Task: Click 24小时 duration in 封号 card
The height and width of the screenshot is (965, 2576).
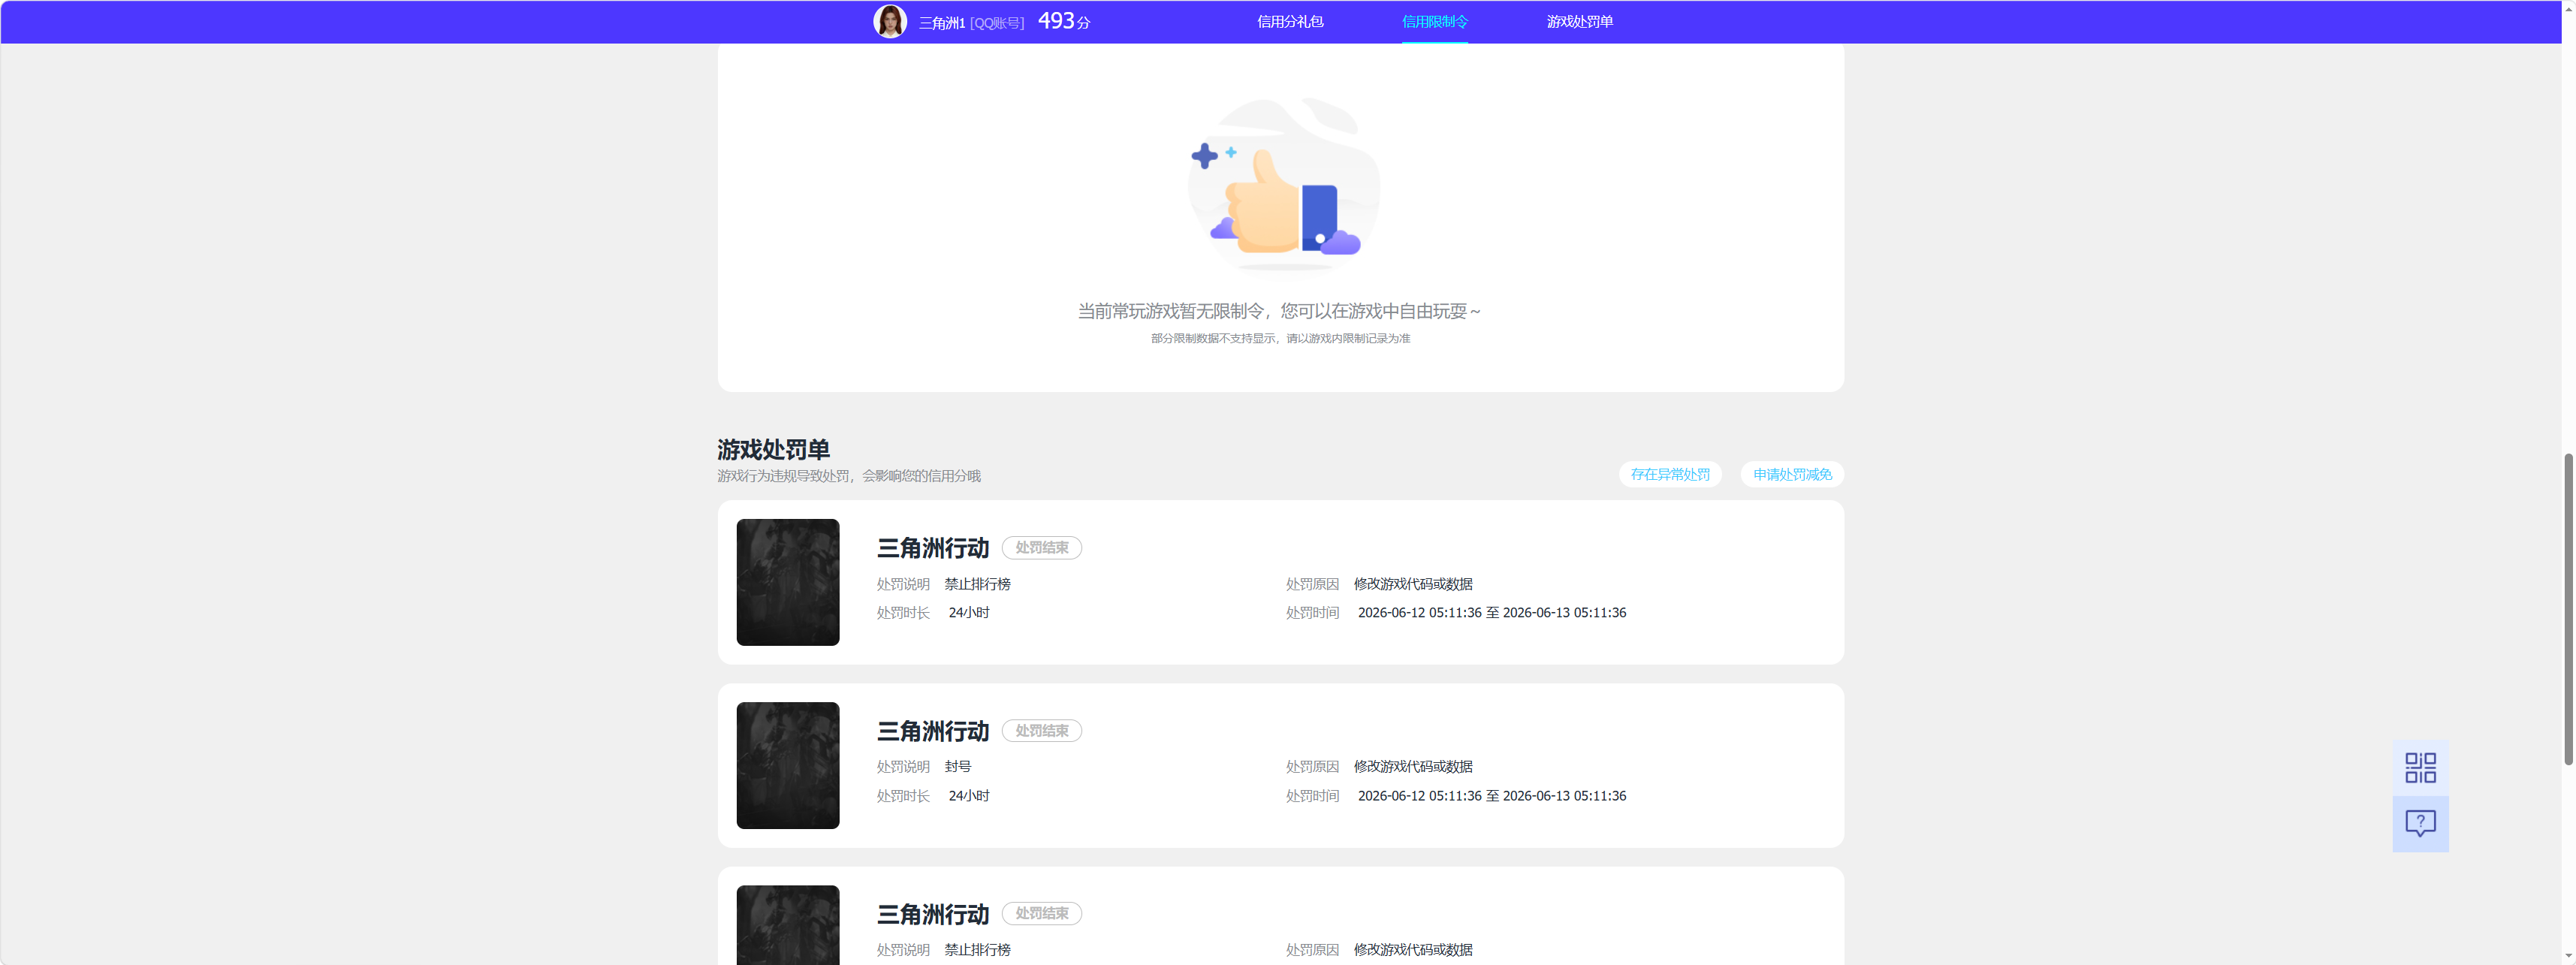Action: pyautogui.click(x=969, y=796)
